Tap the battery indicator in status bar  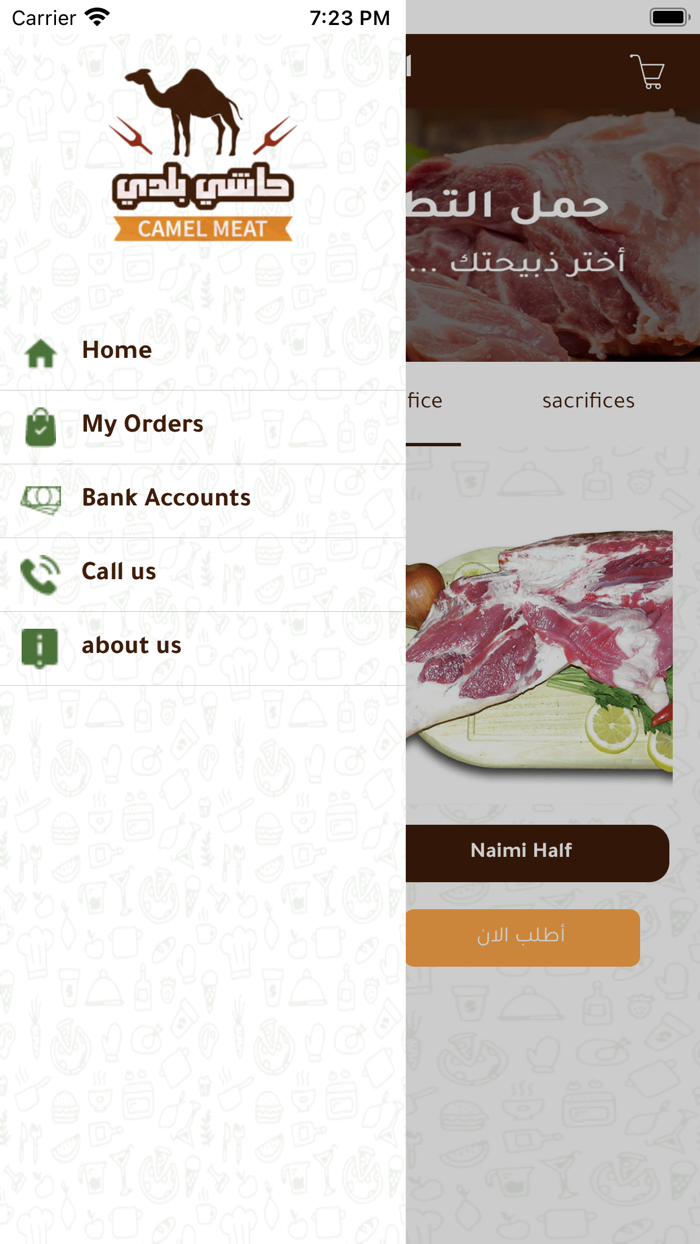point(669,17)
